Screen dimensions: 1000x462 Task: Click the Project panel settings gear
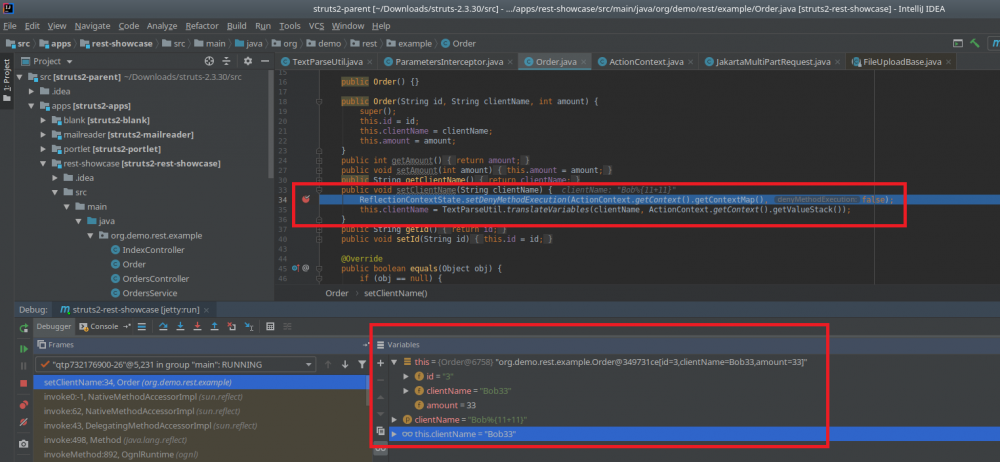[x=247, y=61]
